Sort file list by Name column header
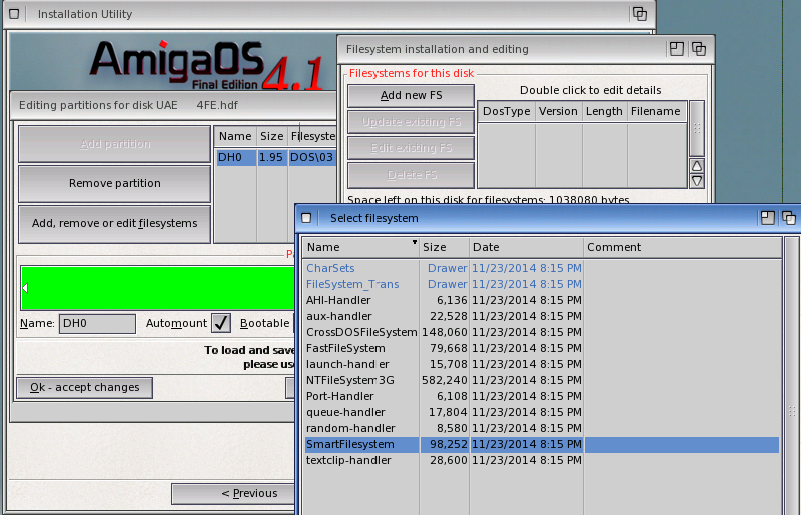This screenshot has width=801, height=515. [360, 247]
